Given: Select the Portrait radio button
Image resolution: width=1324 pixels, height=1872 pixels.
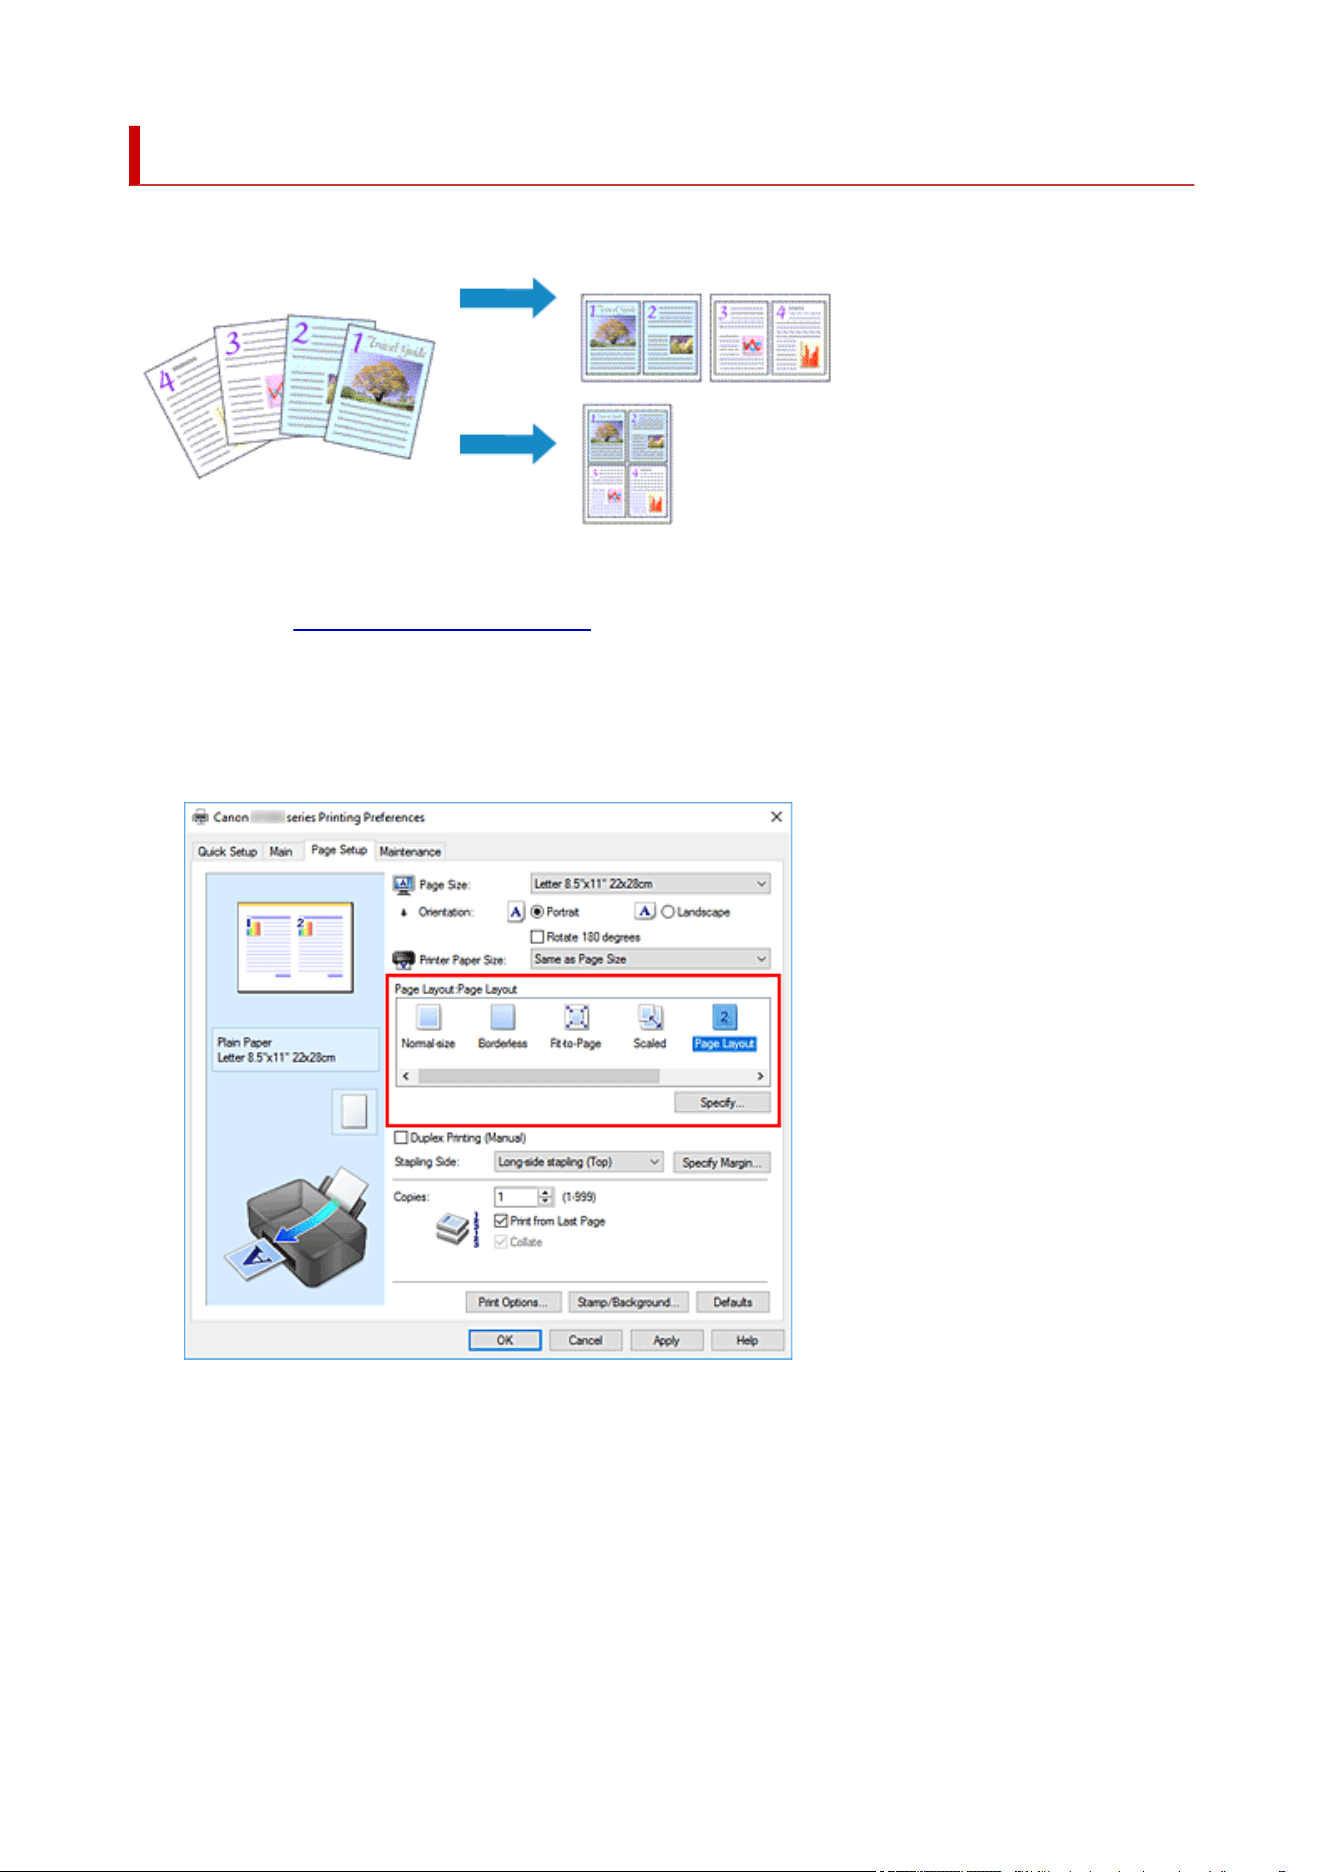Looking at the screenshot, I should pos(537,912).
